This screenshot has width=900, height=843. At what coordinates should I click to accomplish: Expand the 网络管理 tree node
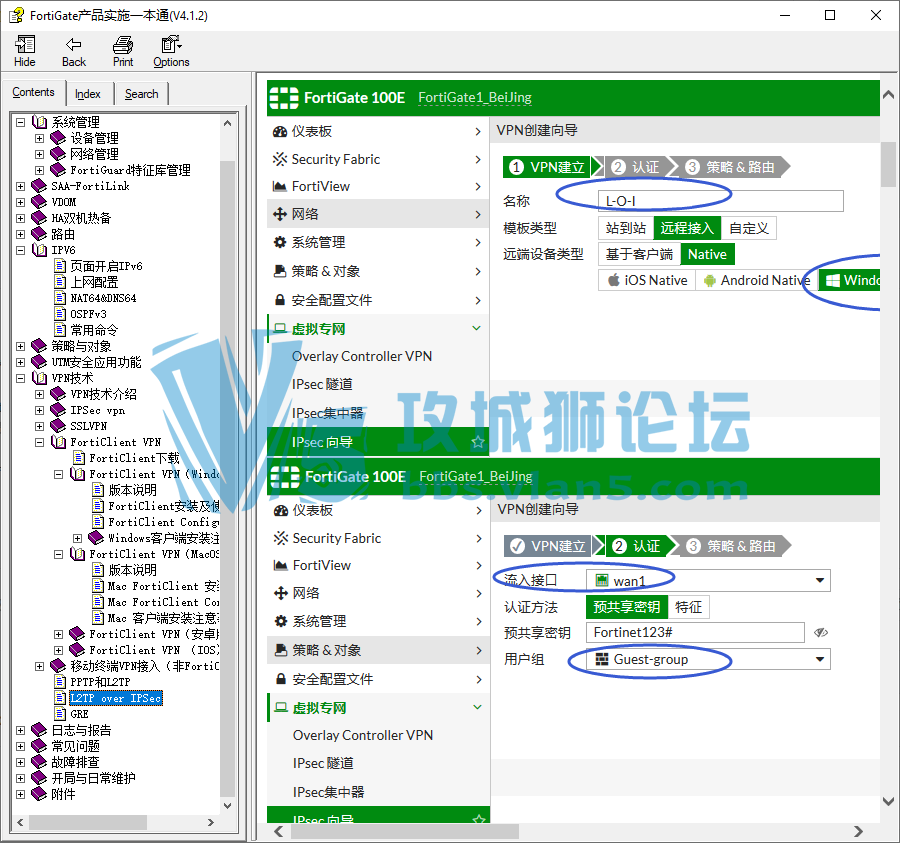point(40,154)
